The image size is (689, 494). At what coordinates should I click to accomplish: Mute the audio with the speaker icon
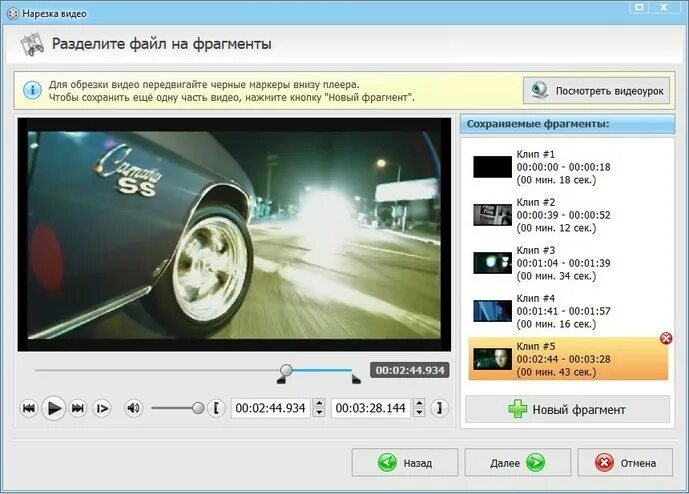tap(134, 408)
